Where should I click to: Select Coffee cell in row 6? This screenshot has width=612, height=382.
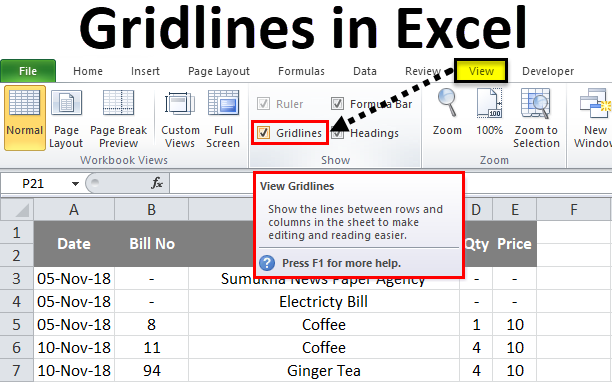324,348
